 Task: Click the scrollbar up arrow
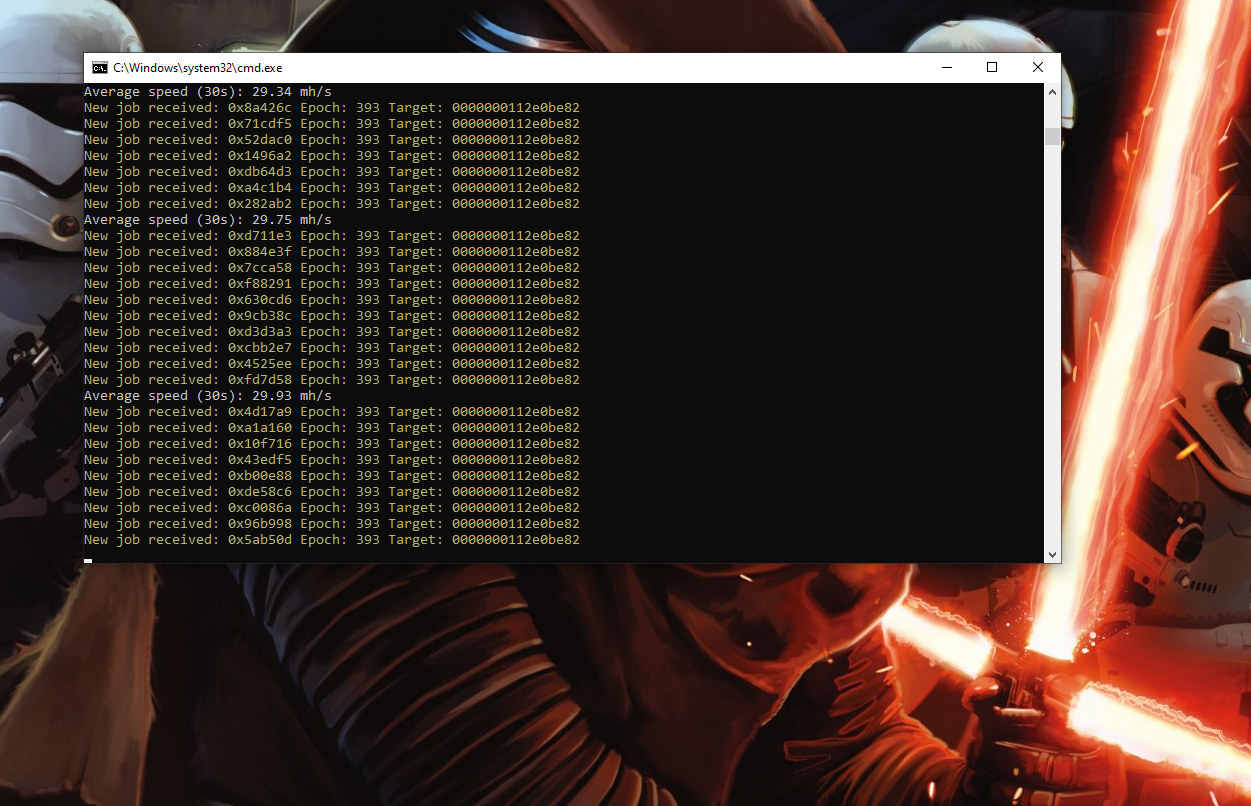click(1052, 91)
